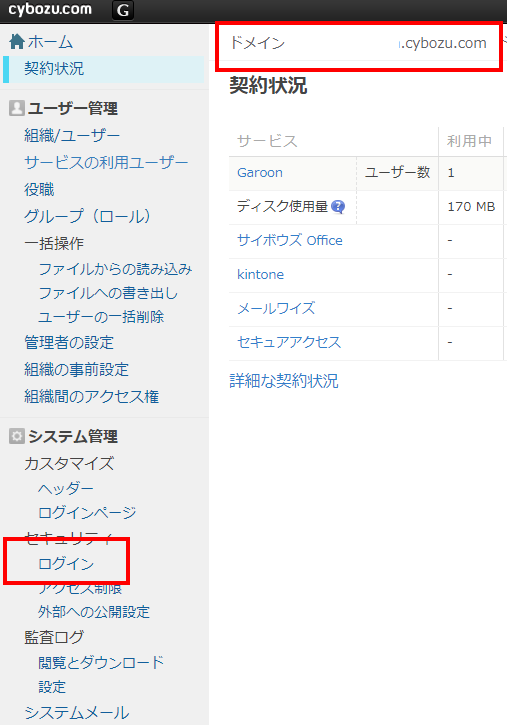507x725 pixels.
Task: Open 外部への公開設定
Action: (94, 612)
